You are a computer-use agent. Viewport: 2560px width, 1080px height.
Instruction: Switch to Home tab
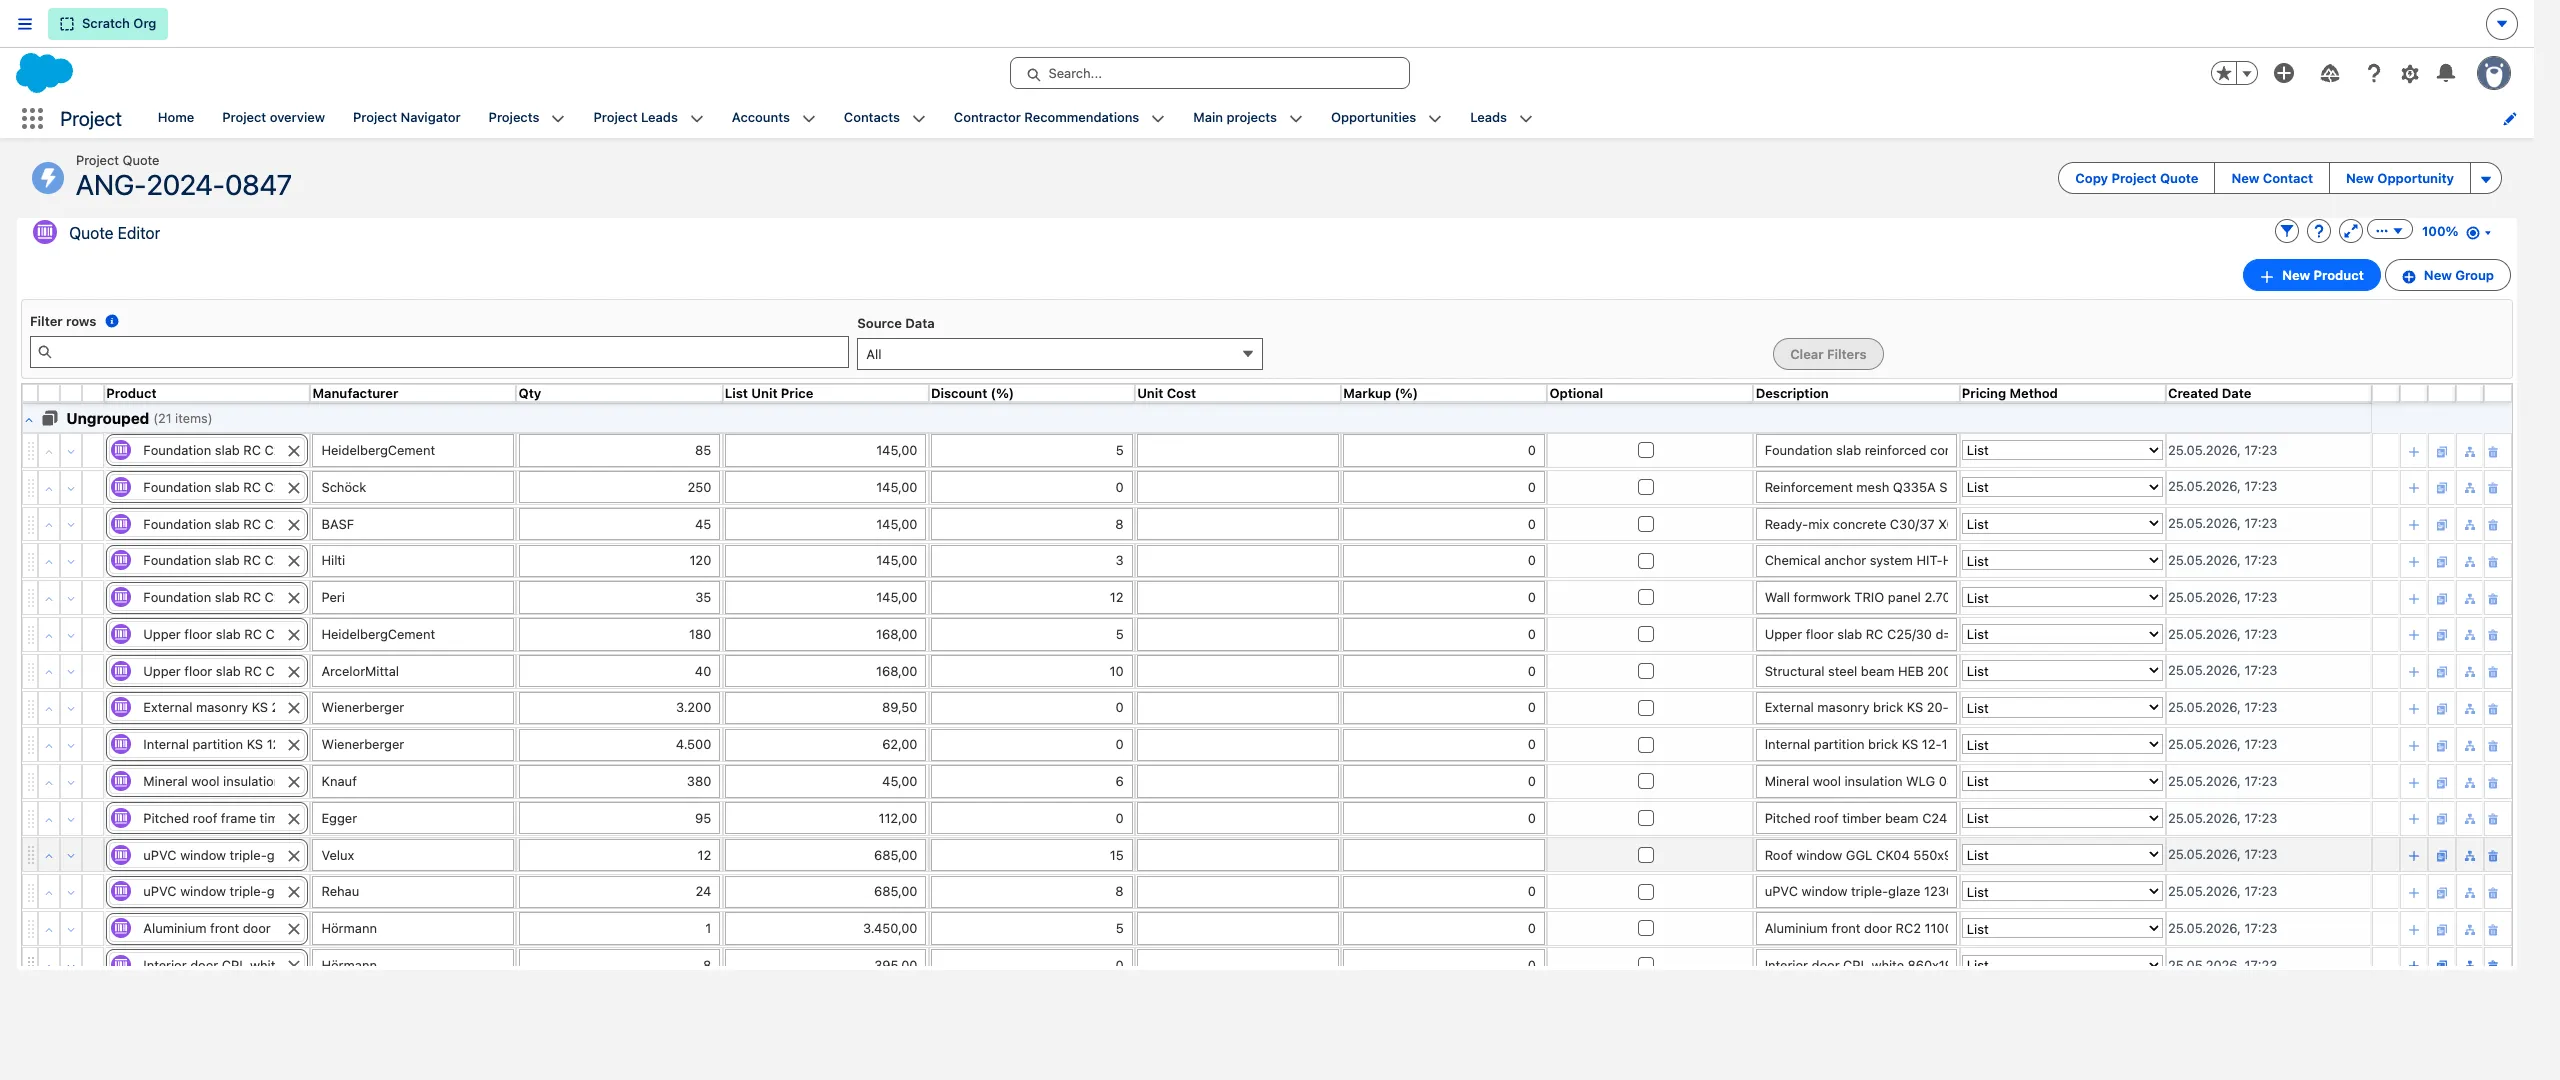point(176,118)
